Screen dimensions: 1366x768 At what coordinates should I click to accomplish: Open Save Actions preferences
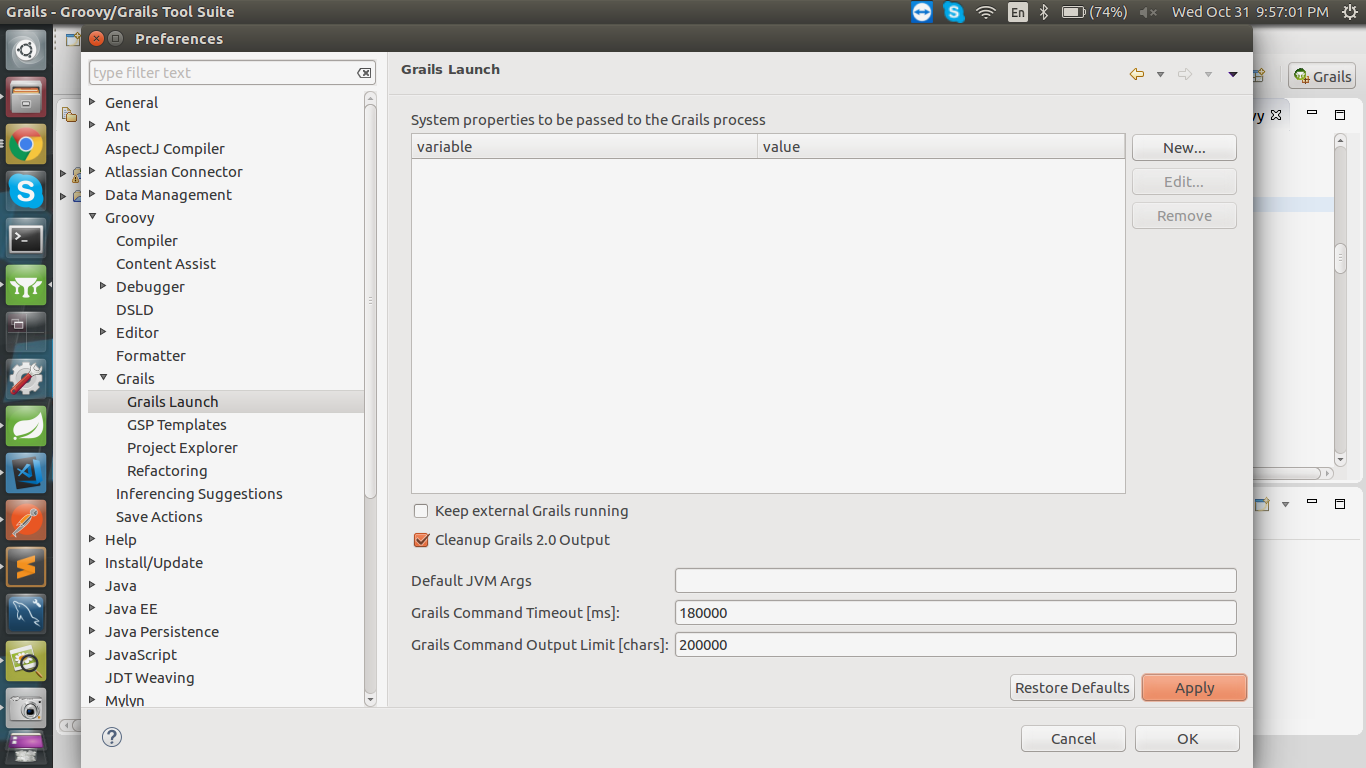159,517
